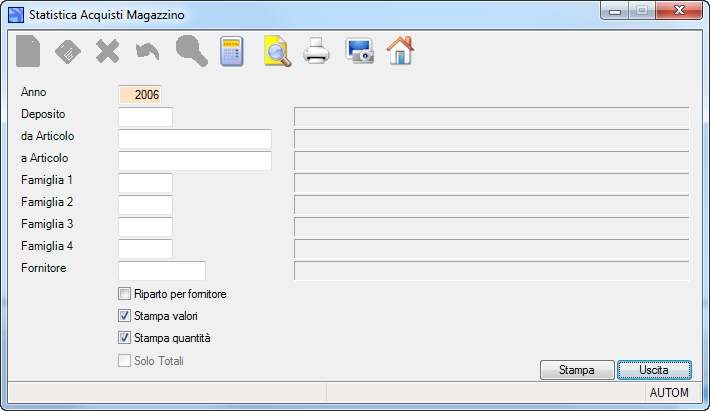Click the gray magnifier search icon
This screenshot has width=710, height=411.
point(192,51)
